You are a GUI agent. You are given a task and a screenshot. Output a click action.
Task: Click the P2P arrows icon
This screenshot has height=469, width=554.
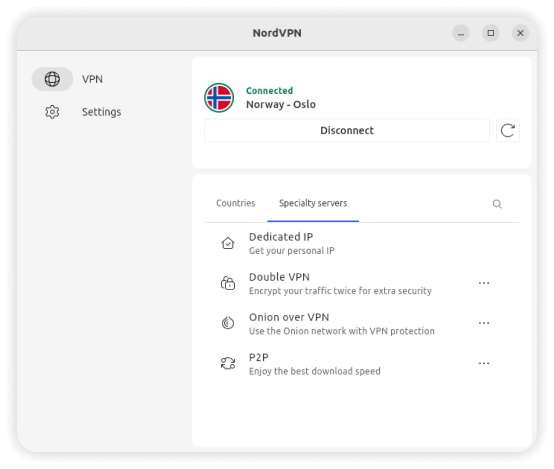pos(228,363)
